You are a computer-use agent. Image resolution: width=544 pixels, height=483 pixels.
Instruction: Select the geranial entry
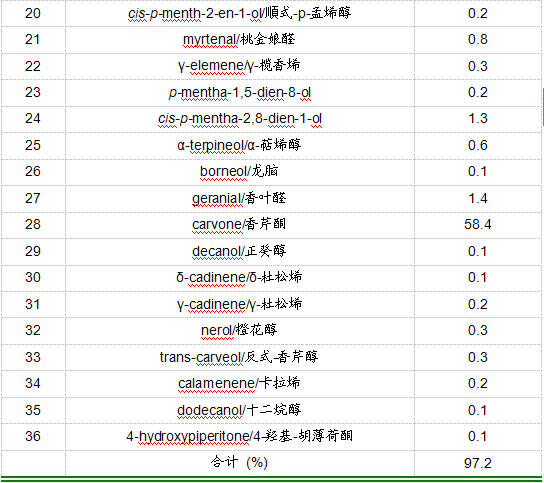[x=239, y=198]
